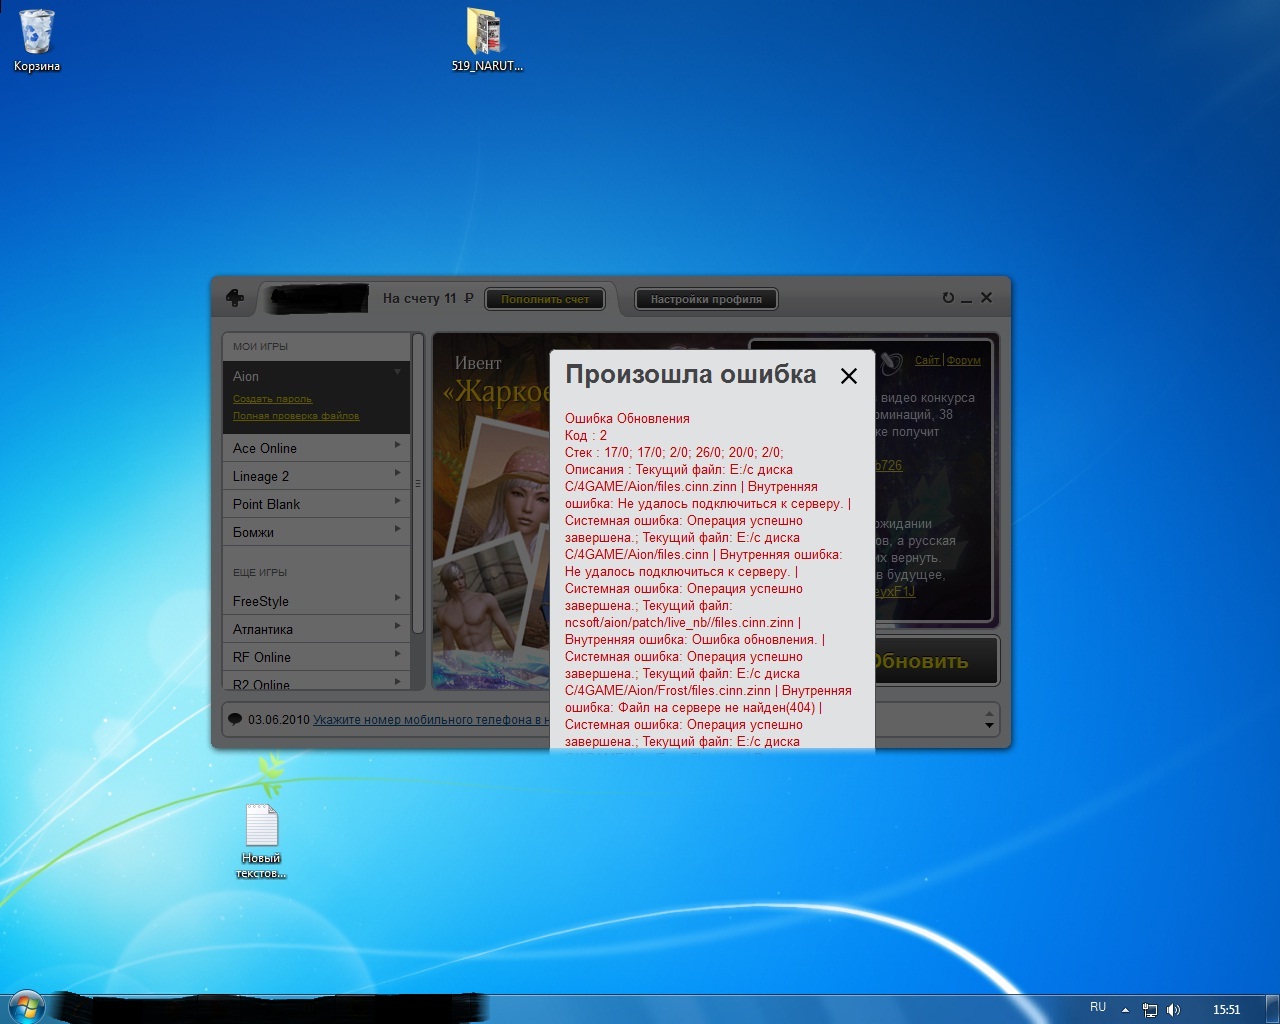Click the 'Код : 2' error code line
The width and height of the screenshot is (1280, 1024).
tap(586, 436)
